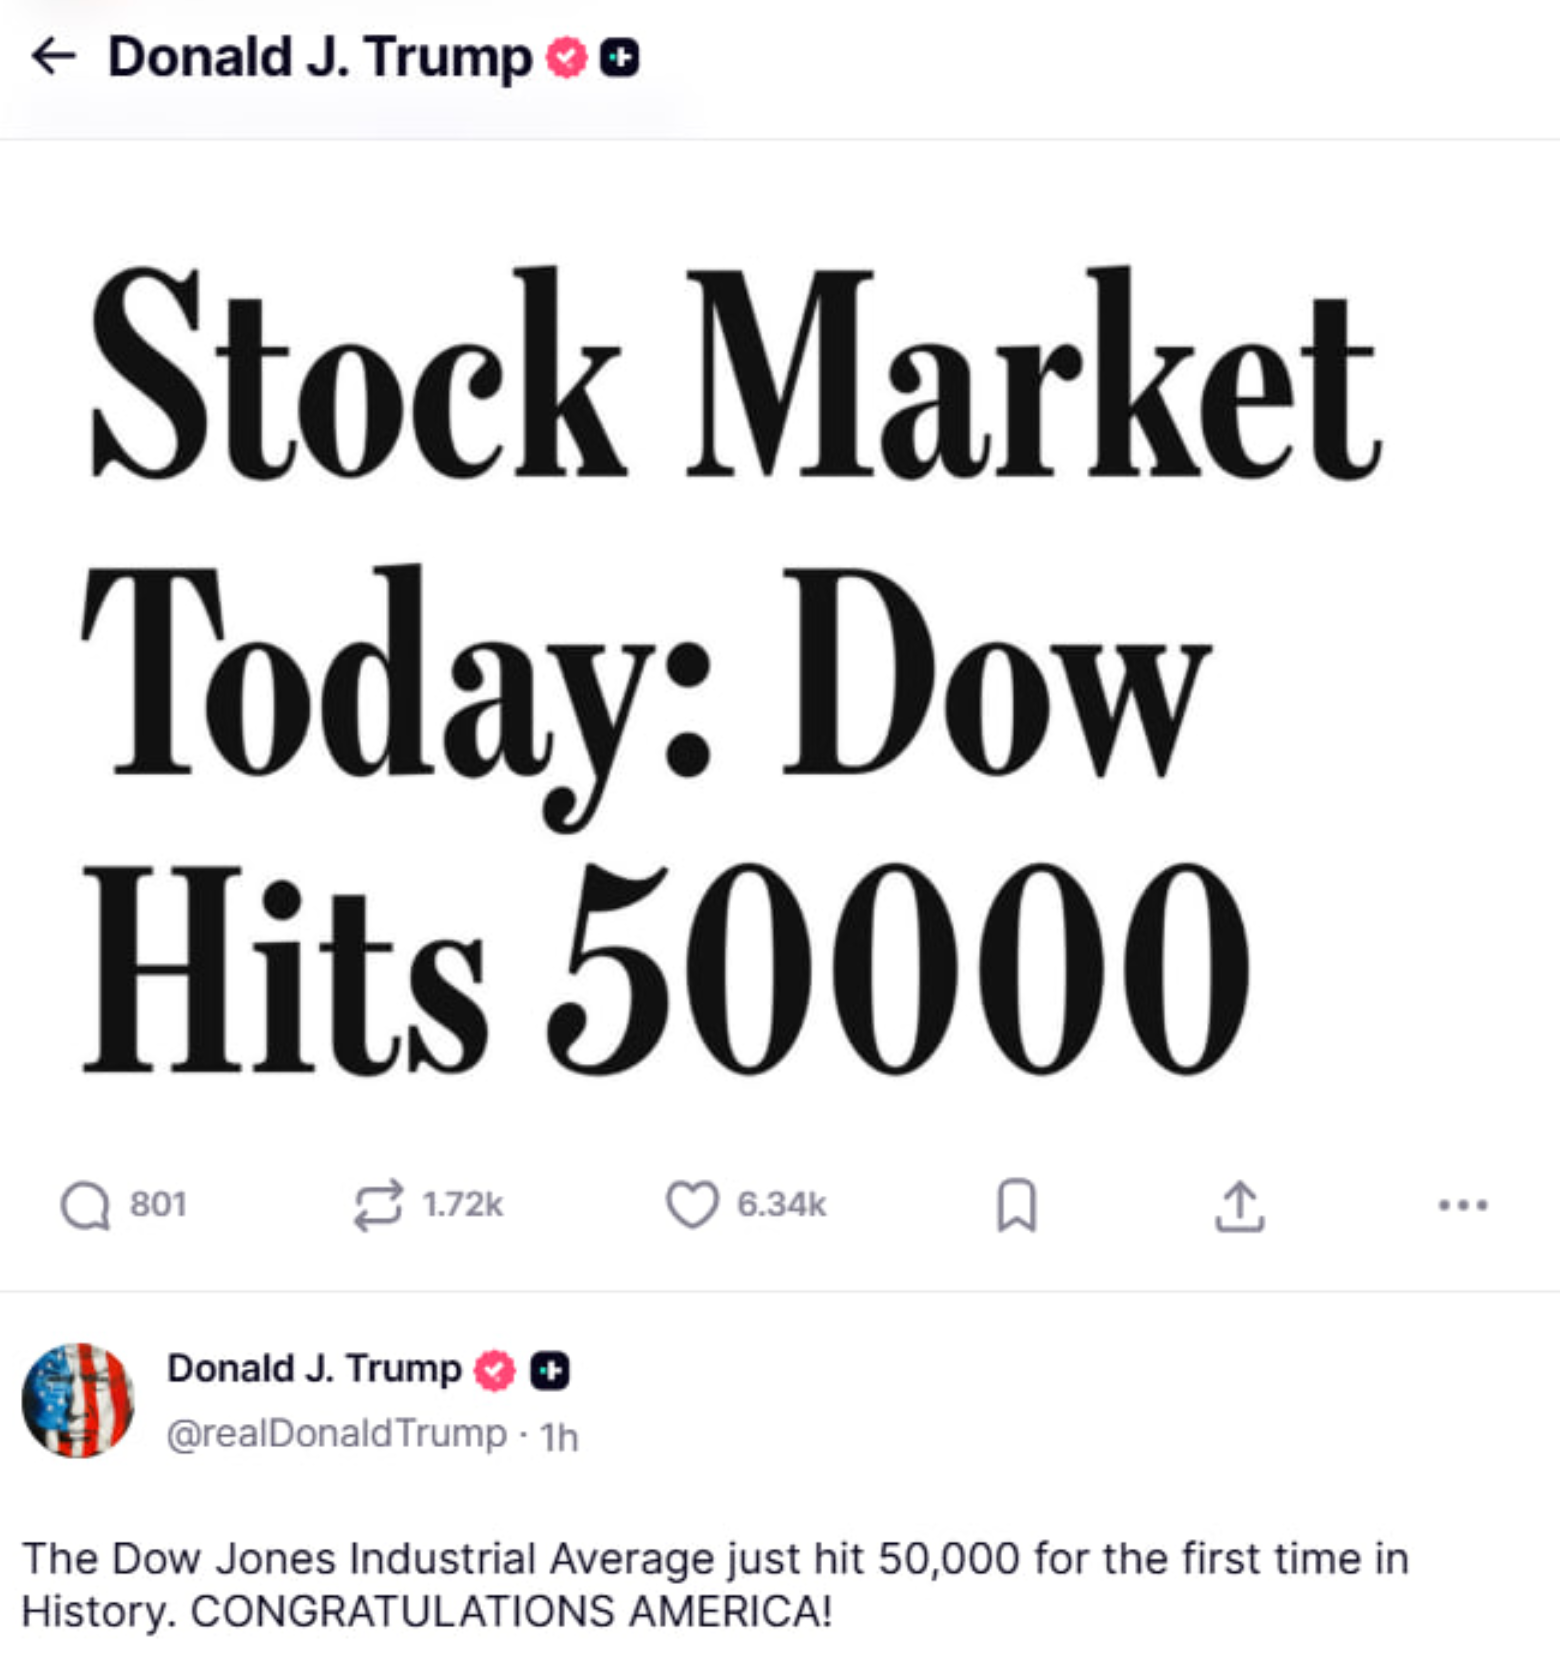Click the reply speech bubble icon
Viewport: 1560px width, 1670px height.
click(x=85, y=1205)
